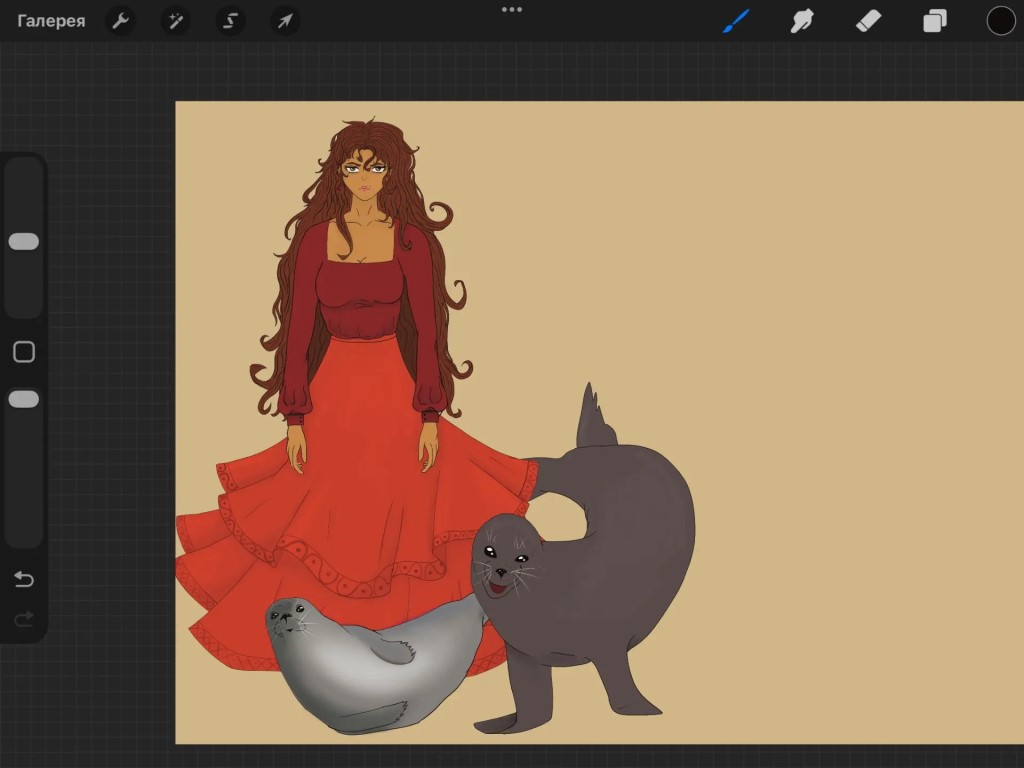
Task: Undo the last action
Action: tap(24, 579)
